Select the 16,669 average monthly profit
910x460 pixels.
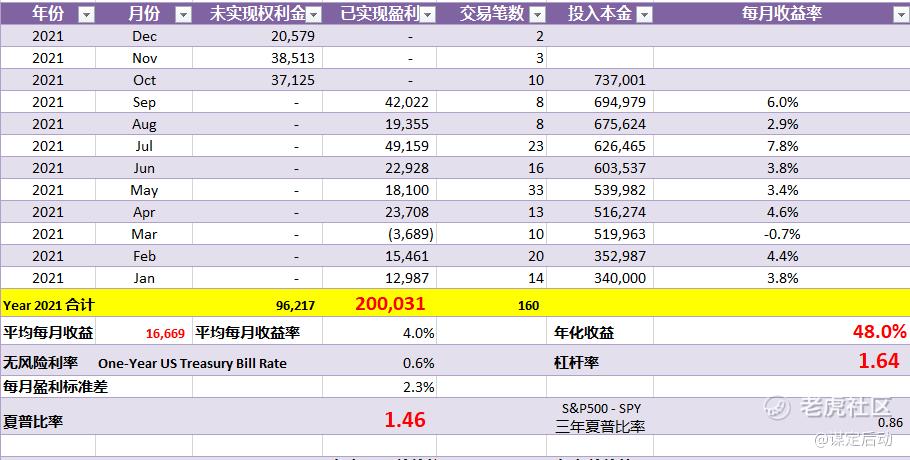(165, 334)
